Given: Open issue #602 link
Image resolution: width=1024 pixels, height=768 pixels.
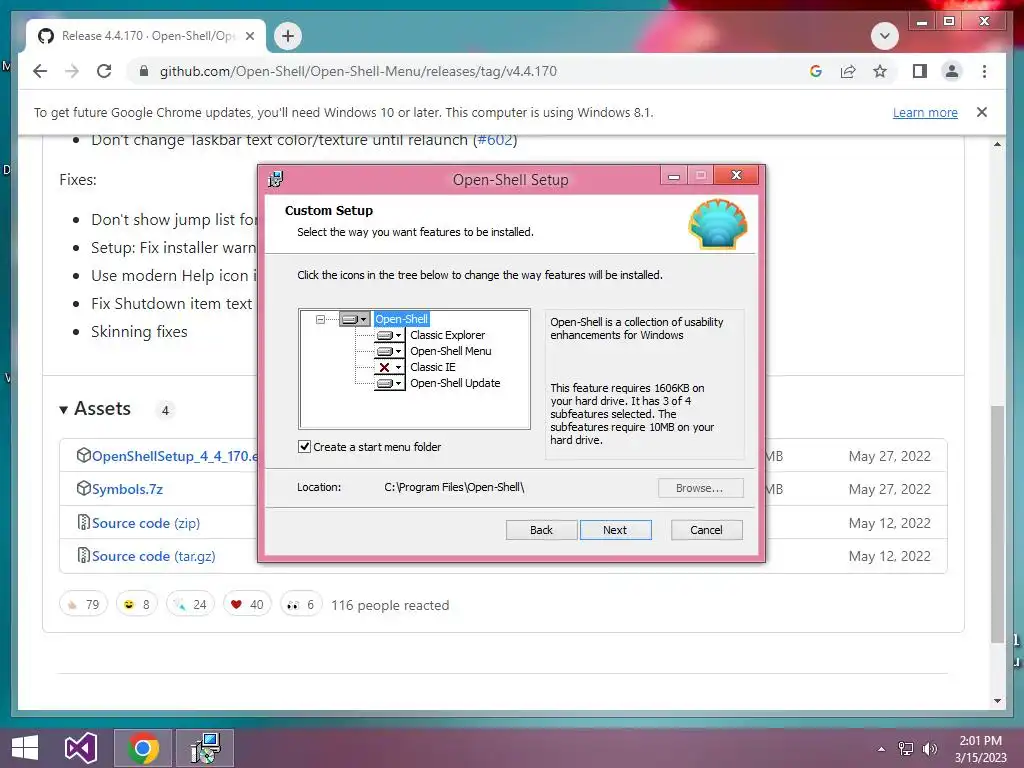Looking at the screenshot, I should point(495,140).
